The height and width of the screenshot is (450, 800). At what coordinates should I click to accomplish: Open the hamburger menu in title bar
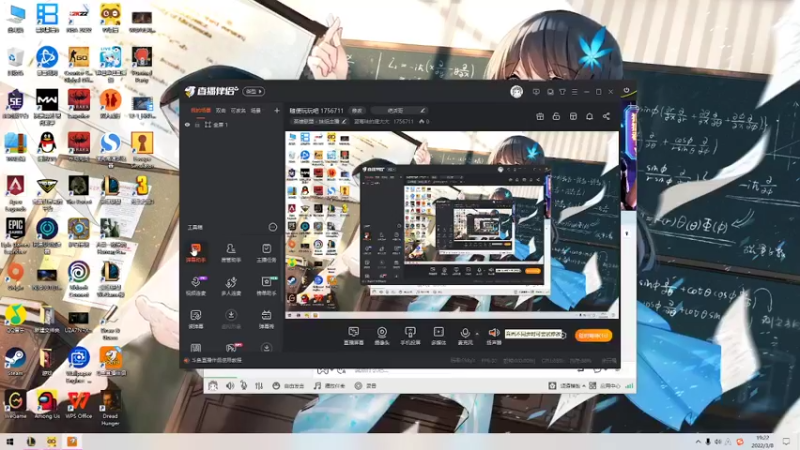coord(574,92)
